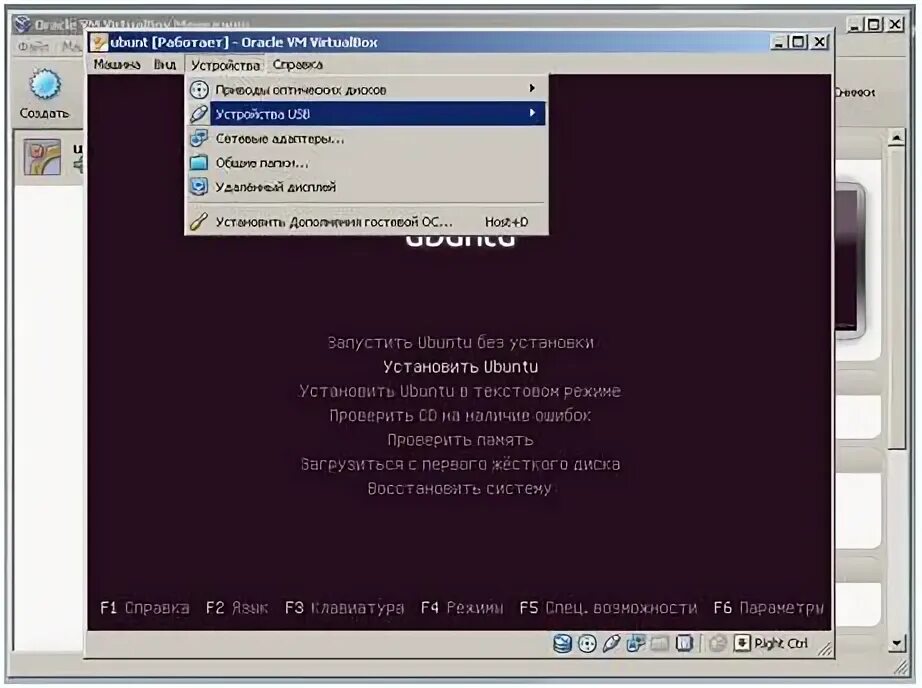Click the guest additions icon in the menu

pyautogui.click(x=199, y=222)
